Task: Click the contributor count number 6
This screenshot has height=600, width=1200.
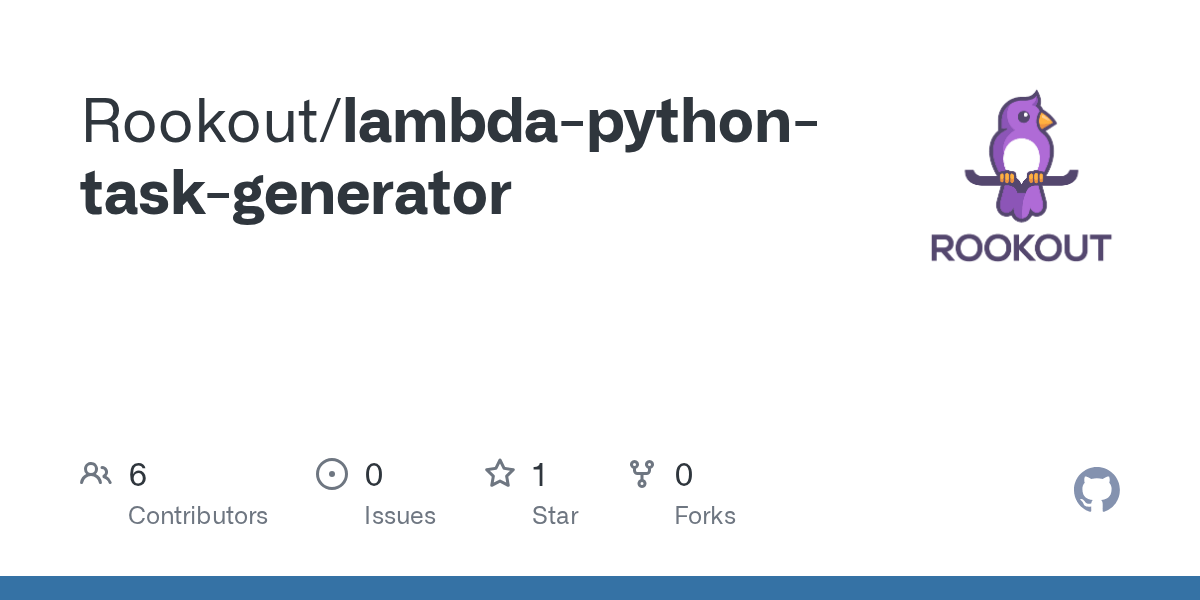Action: pos(138,475)
